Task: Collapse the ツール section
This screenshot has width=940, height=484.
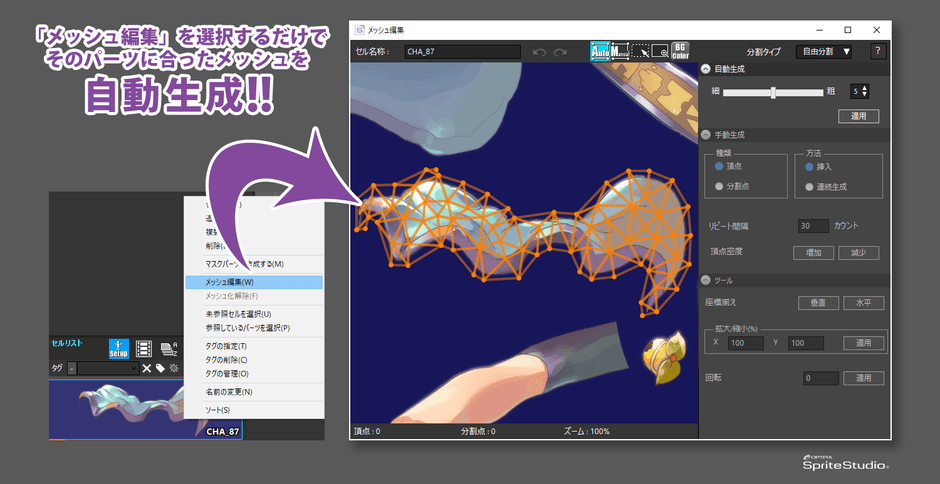Action: (x=706, y=281)
